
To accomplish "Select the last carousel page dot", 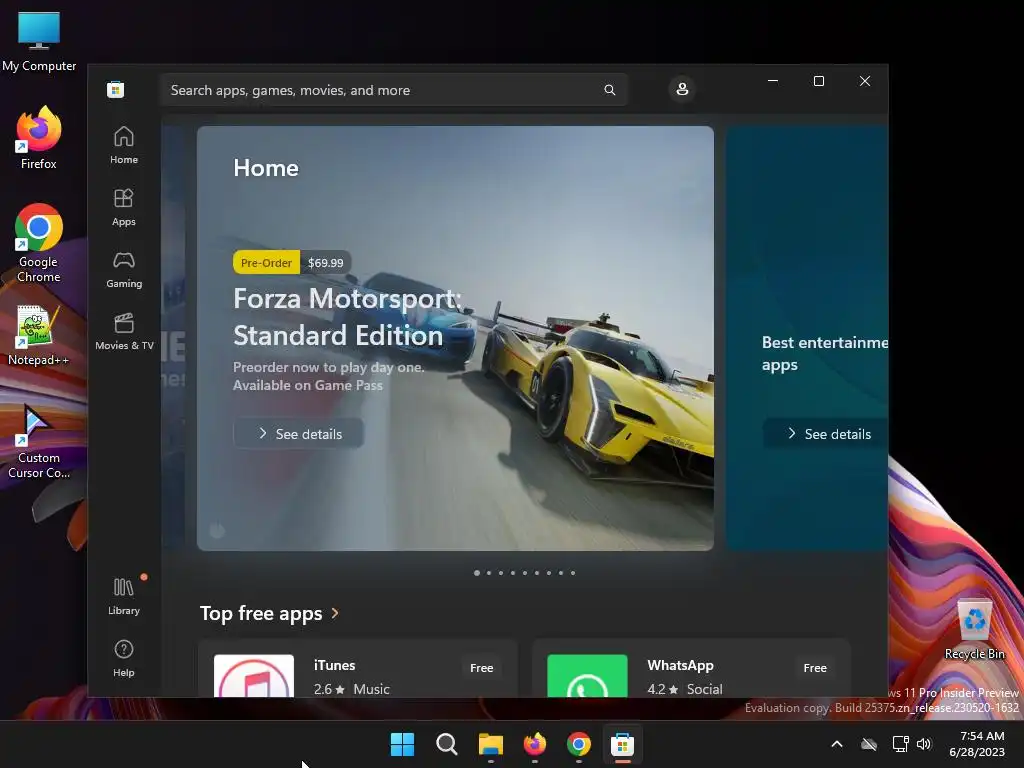I will [x=573, y=573].
